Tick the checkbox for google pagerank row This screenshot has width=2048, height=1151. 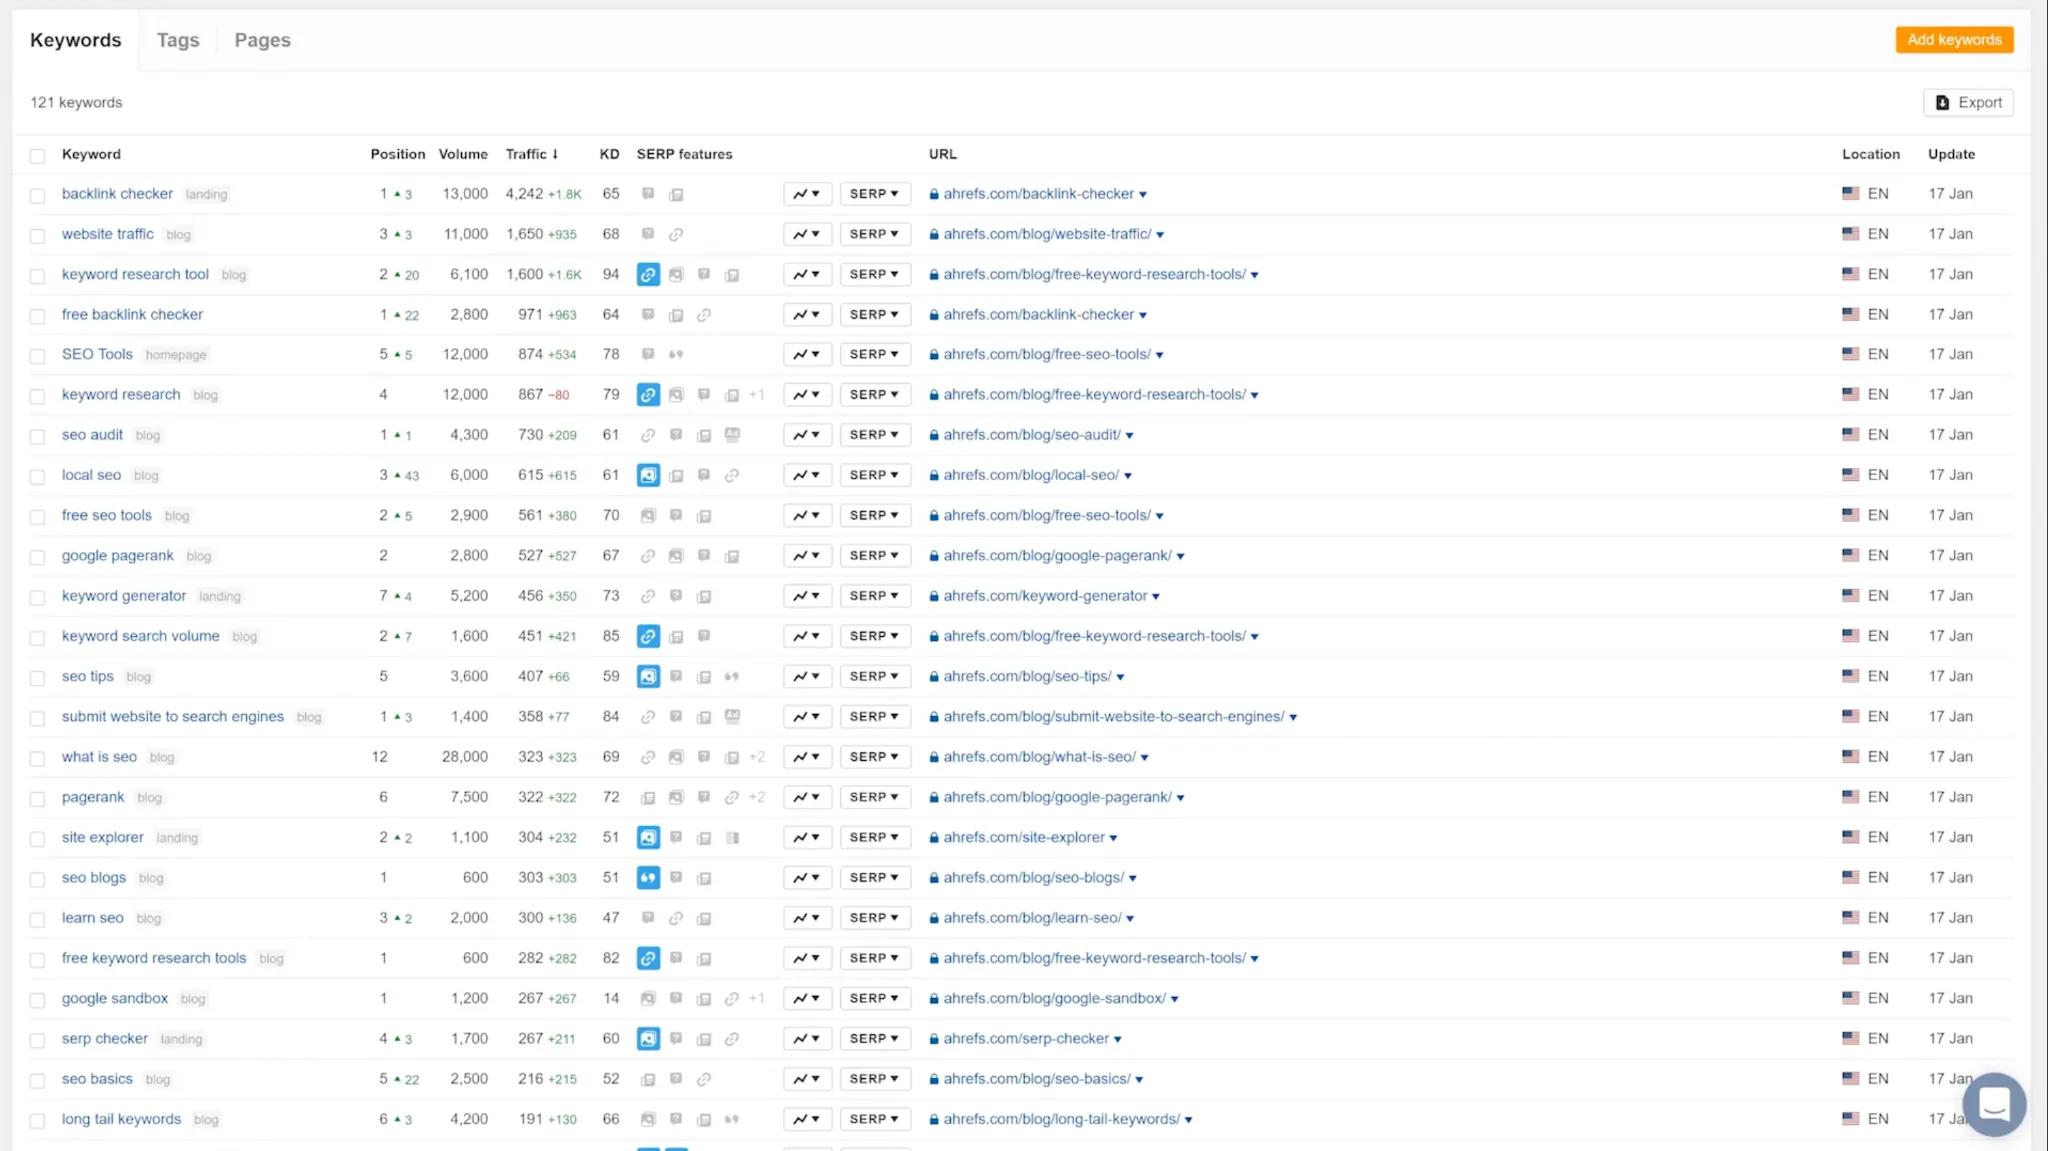point(37,557)
